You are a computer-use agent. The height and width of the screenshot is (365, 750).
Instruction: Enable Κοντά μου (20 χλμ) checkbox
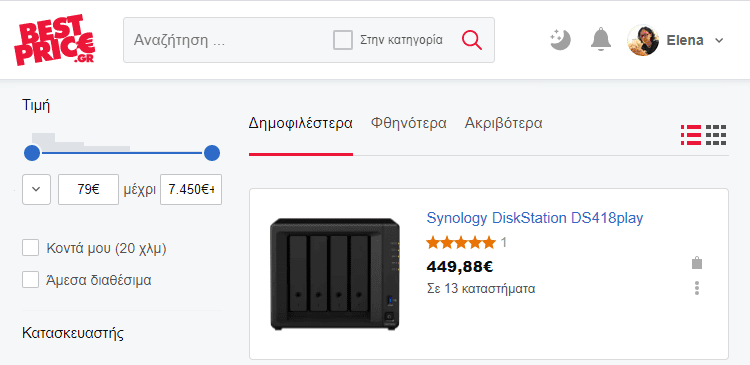pyautogui.click(x=31, y=248)
